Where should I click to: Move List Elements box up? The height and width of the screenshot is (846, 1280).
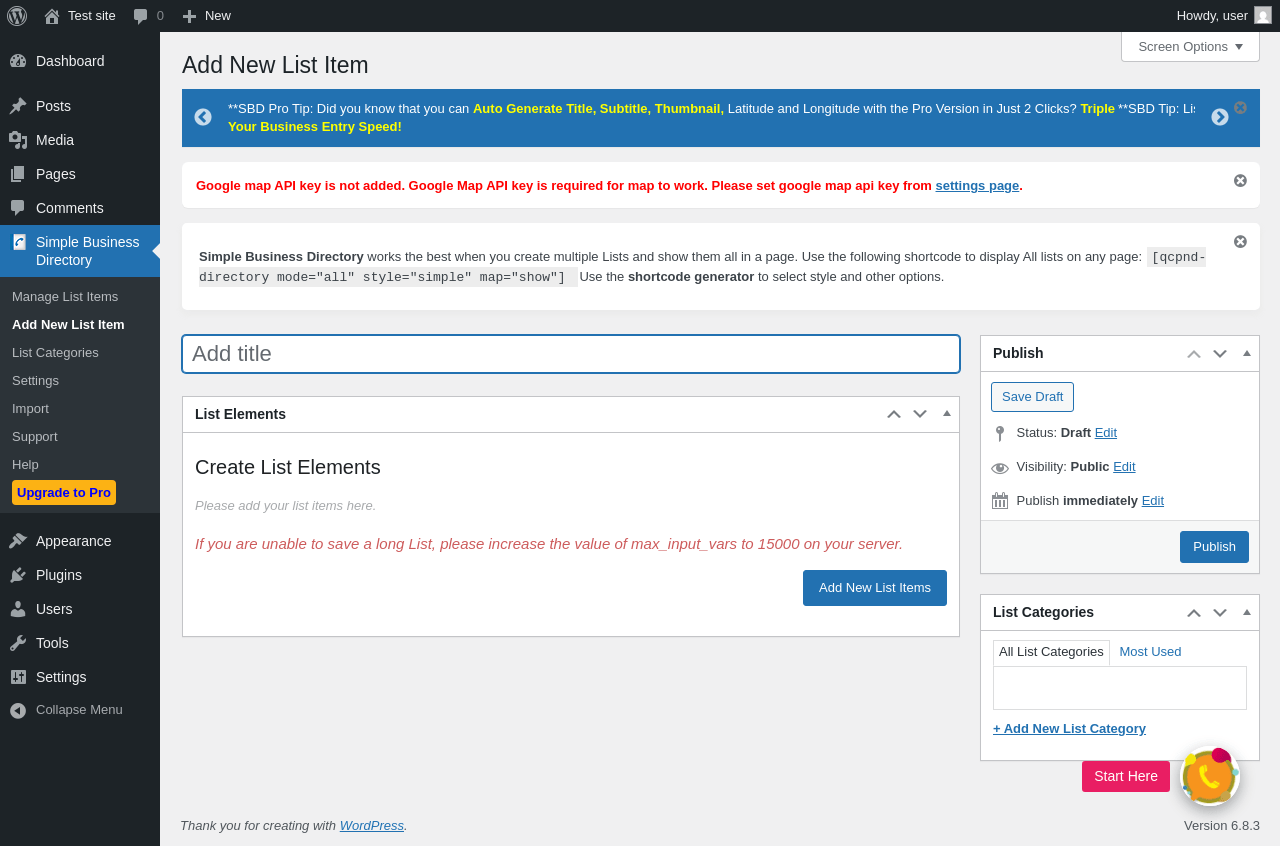(894, 414)
